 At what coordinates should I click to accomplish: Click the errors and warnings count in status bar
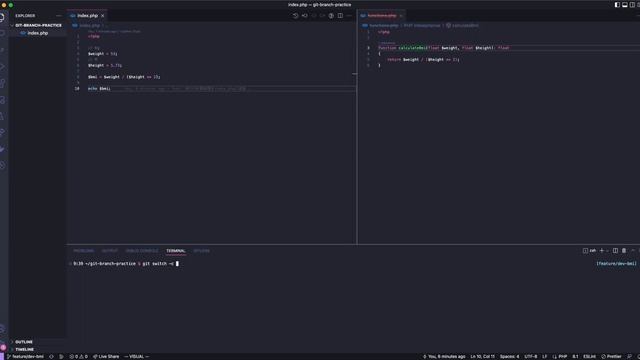(78, 357)
